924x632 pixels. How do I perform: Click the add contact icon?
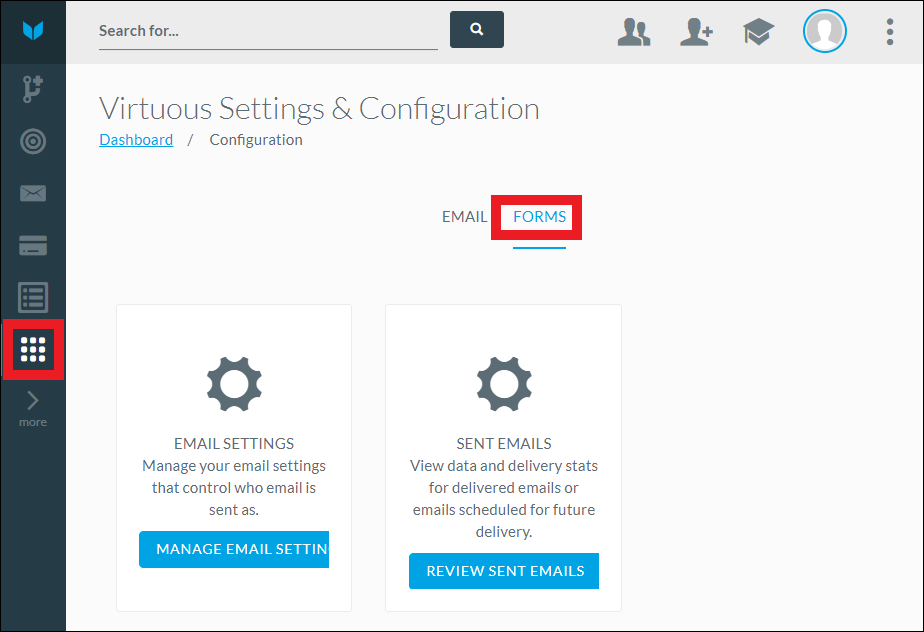(697, 32)
